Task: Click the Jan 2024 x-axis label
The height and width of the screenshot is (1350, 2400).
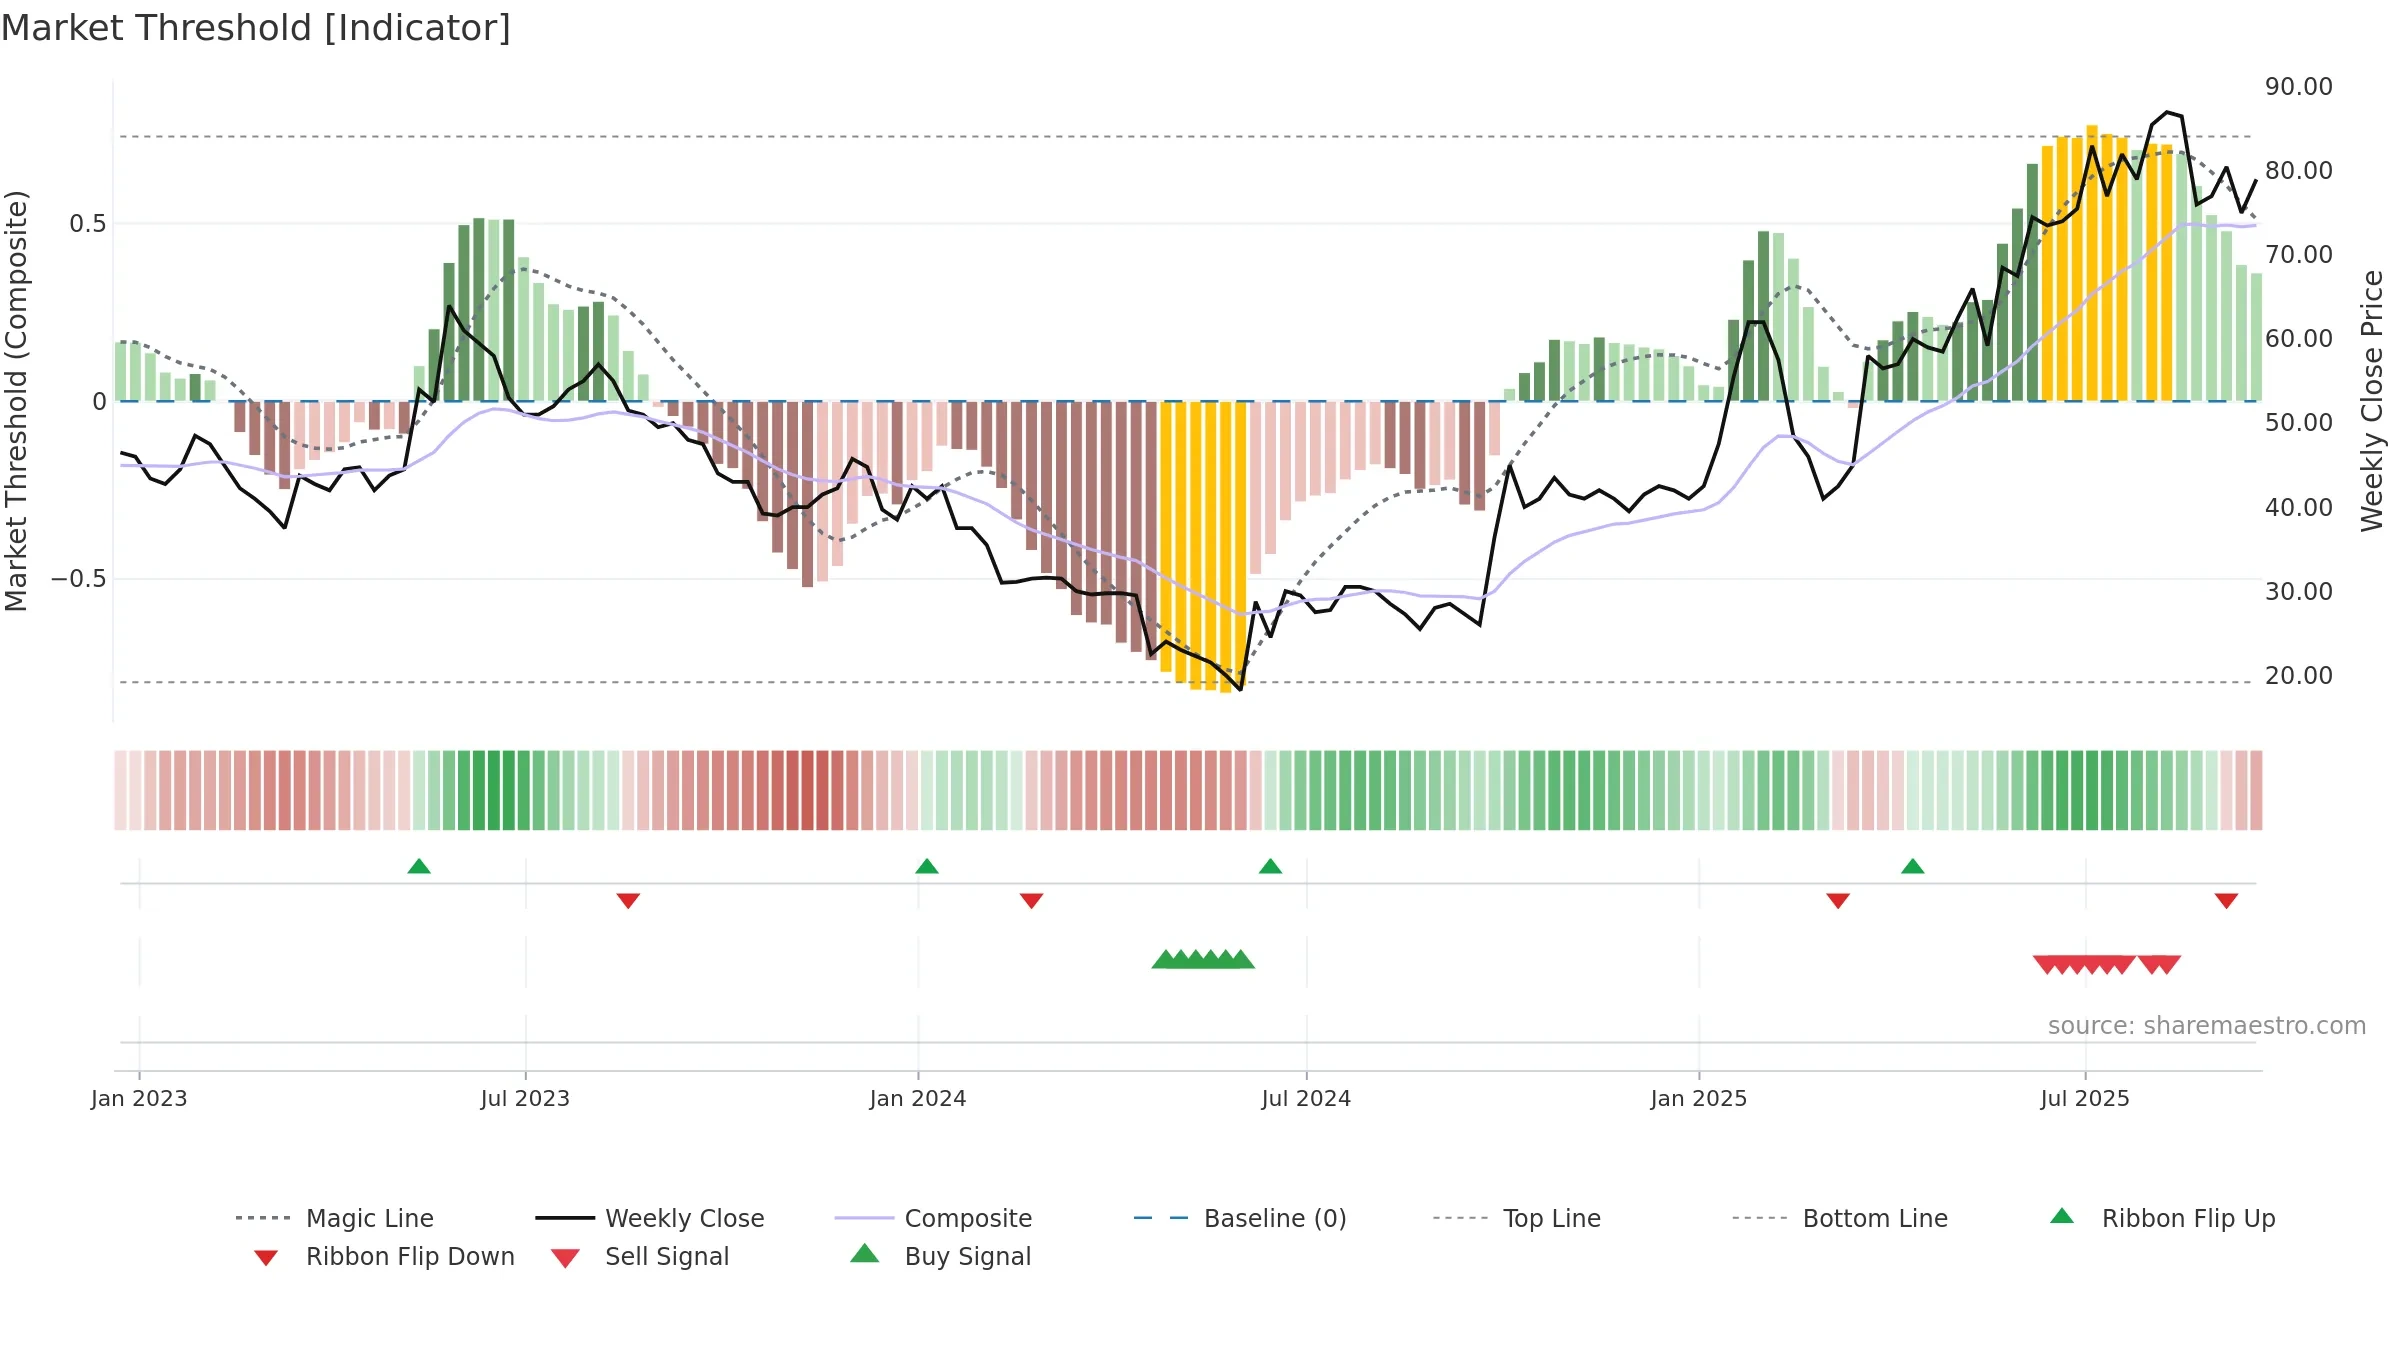Action: click(918, 1098)
